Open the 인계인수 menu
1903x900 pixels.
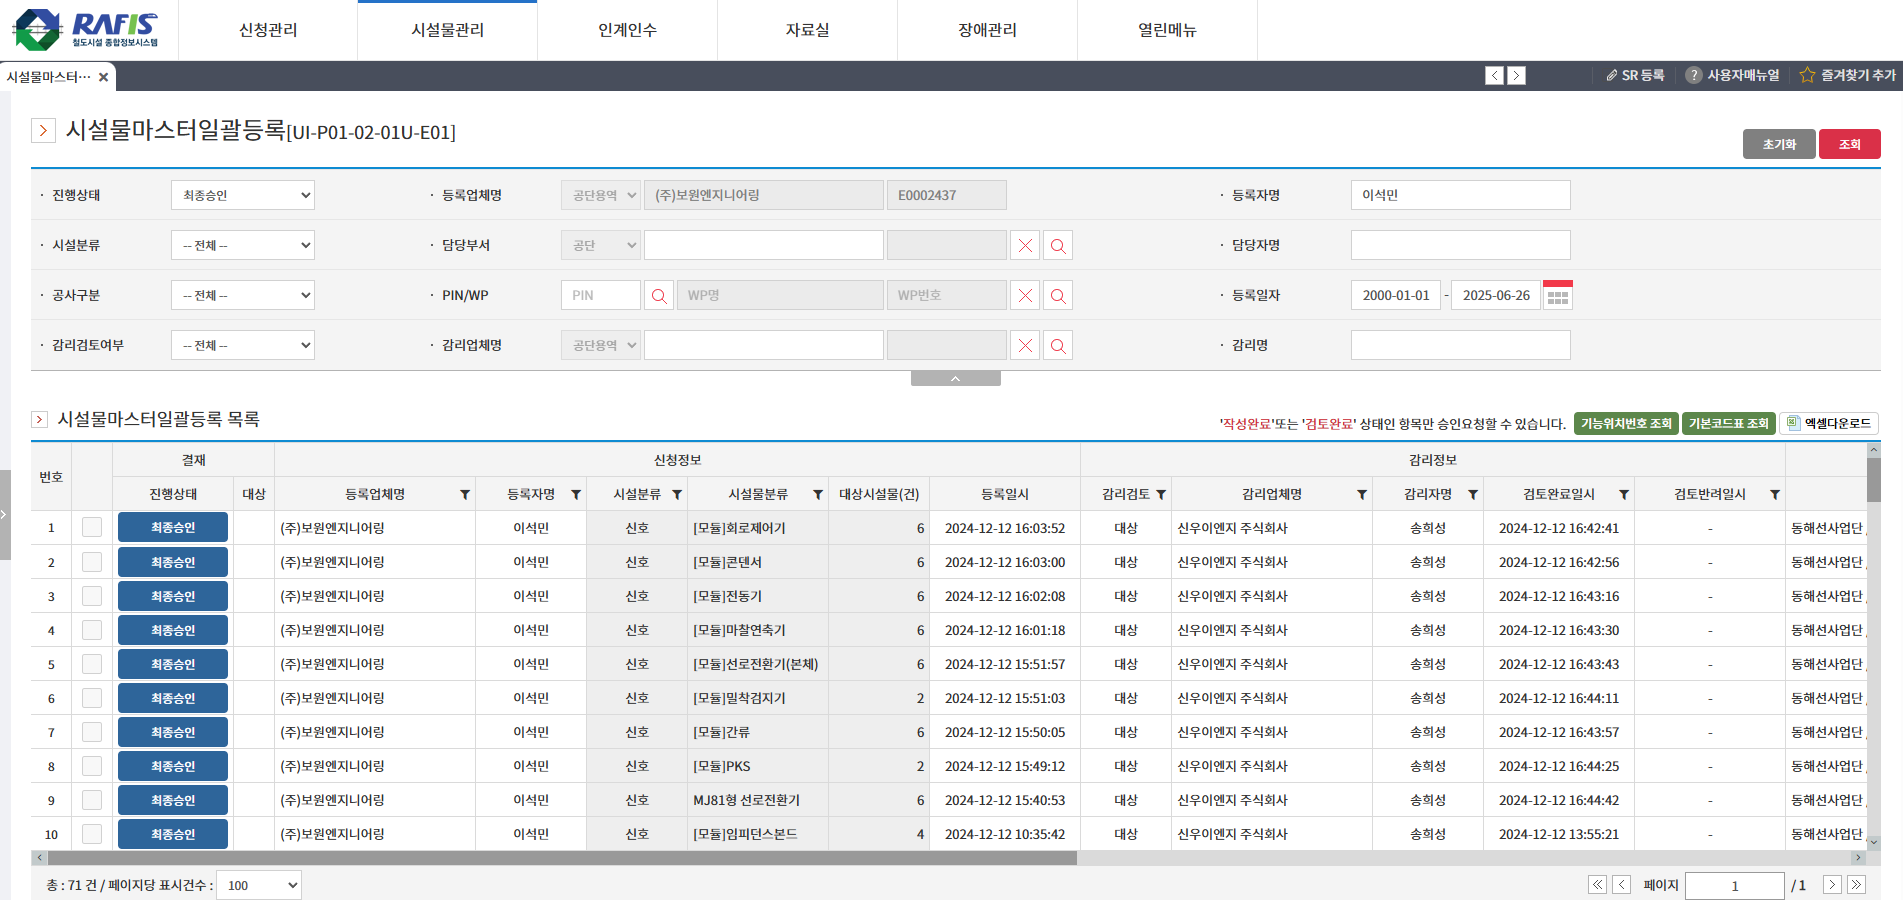(628, 30)
